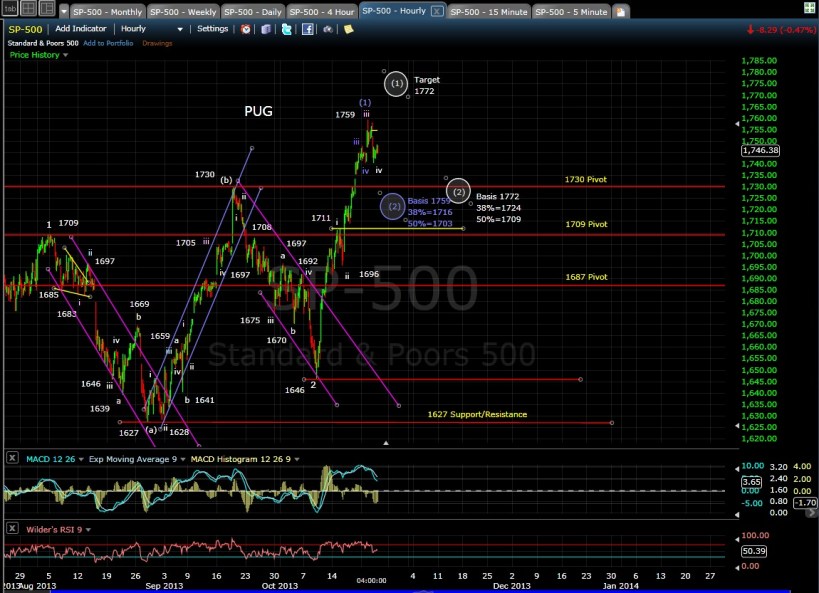Click the 'Dec 2013' date axis label
Viewport: 819px width, 593px height.
pos(511,586)
